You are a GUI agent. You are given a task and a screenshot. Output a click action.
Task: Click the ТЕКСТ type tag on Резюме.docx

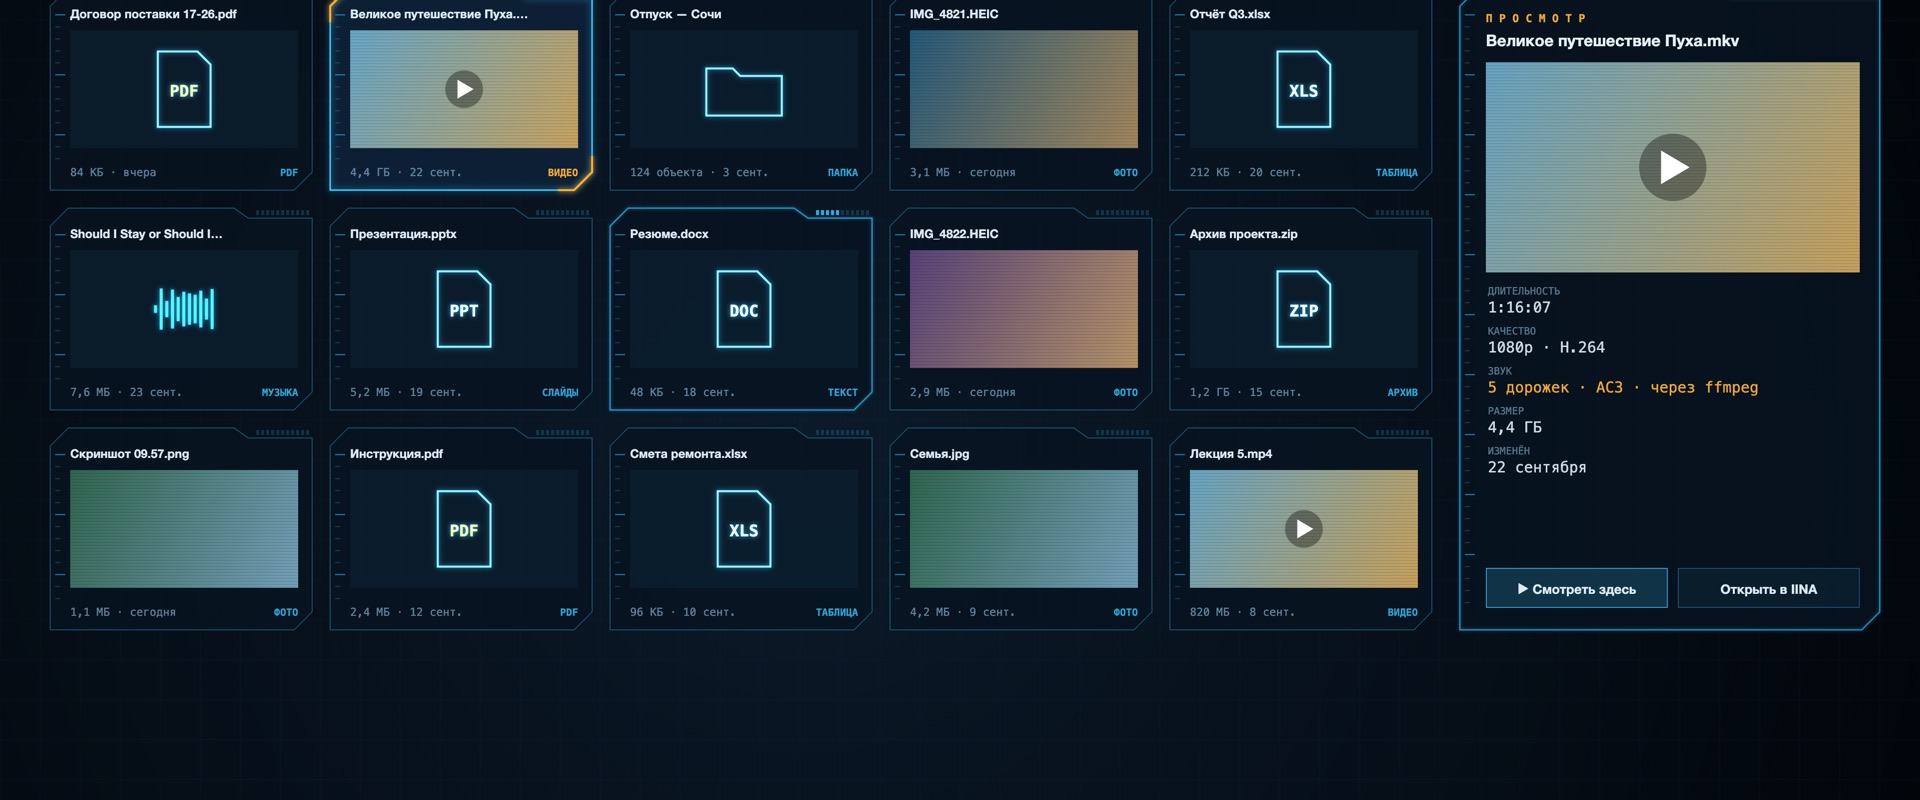[843, 393]
